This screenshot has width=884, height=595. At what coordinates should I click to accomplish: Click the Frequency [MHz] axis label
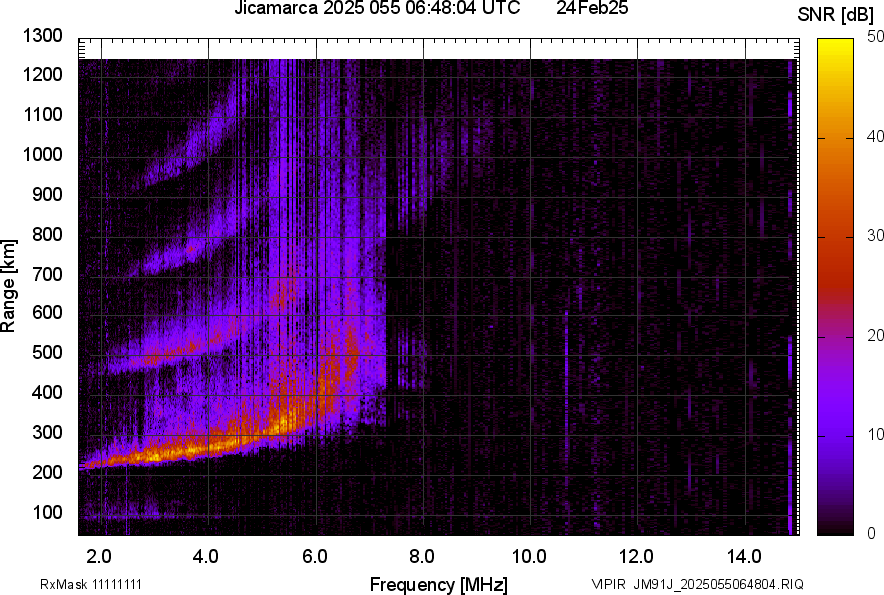pos(438,584)
